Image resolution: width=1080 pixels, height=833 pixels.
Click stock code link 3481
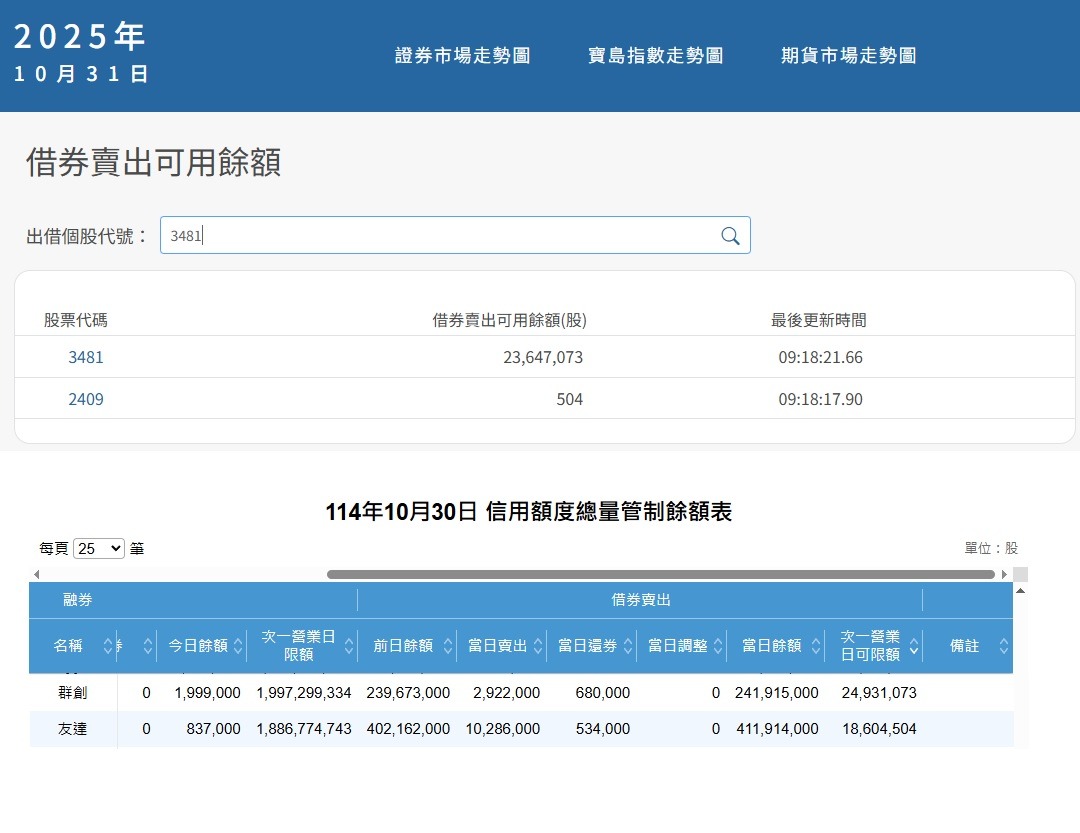[86, 357]
